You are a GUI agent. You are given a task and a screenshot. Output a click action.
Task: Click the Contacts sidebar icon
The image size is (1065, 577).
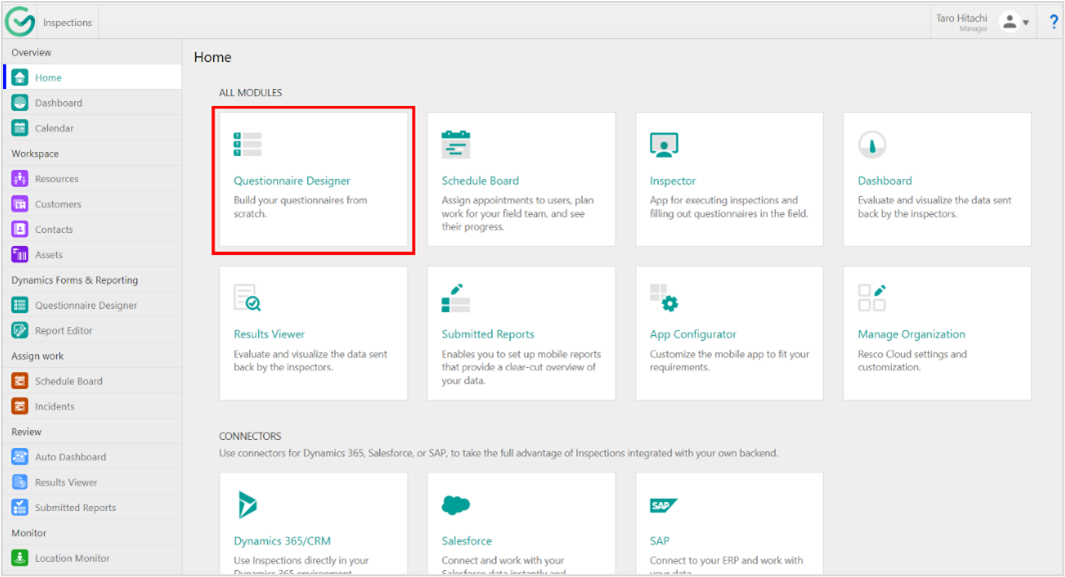coord(20,229)
